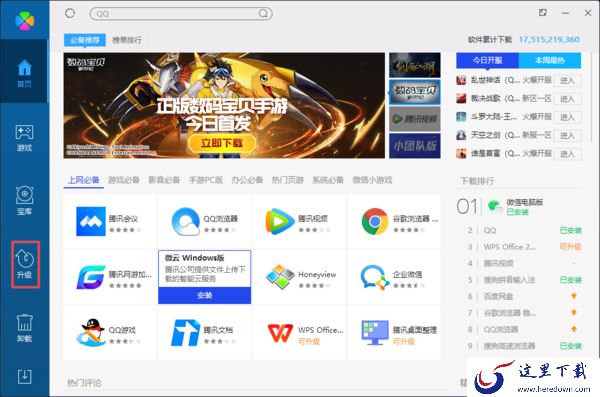Click the 安装 button for 微云 Windows版
Image resolution: width=600 pixels, height=397 pixels.
click(205, 296)
